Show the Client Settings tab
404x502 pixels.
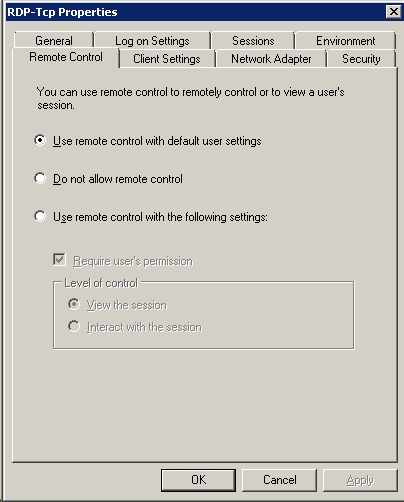167,59
